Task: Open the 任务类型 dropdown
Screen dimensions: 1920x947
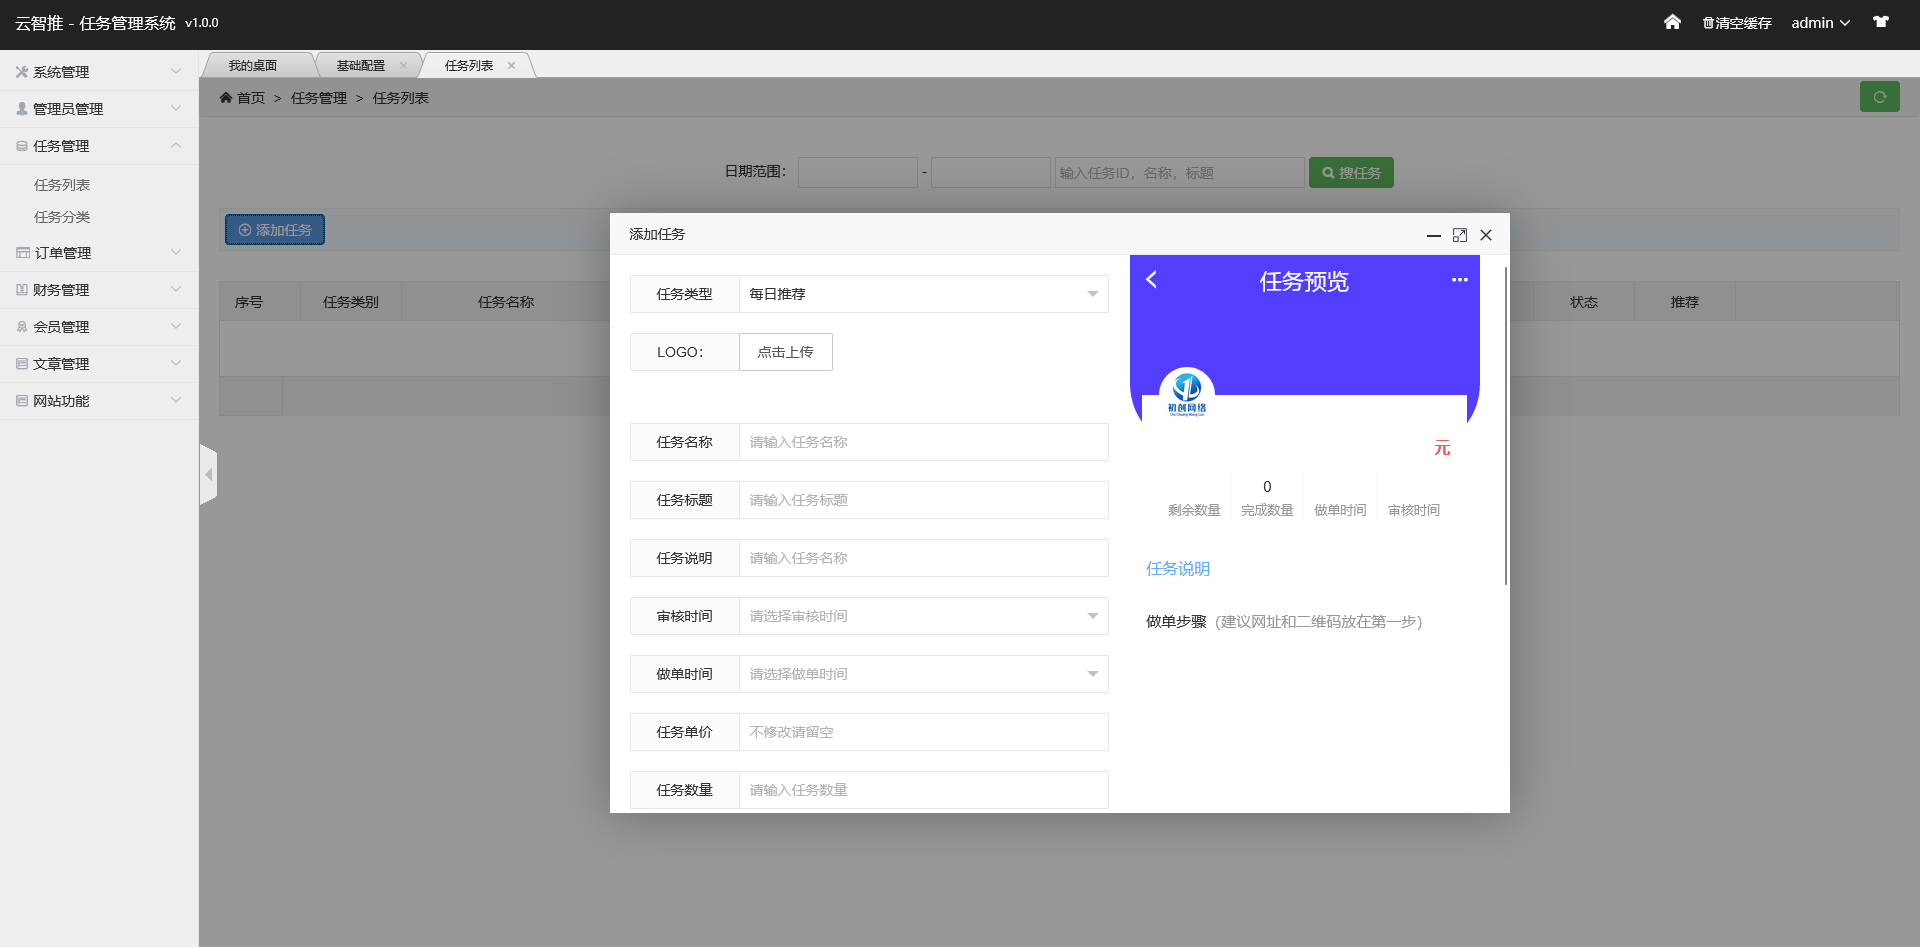Action: coord(922,294)
